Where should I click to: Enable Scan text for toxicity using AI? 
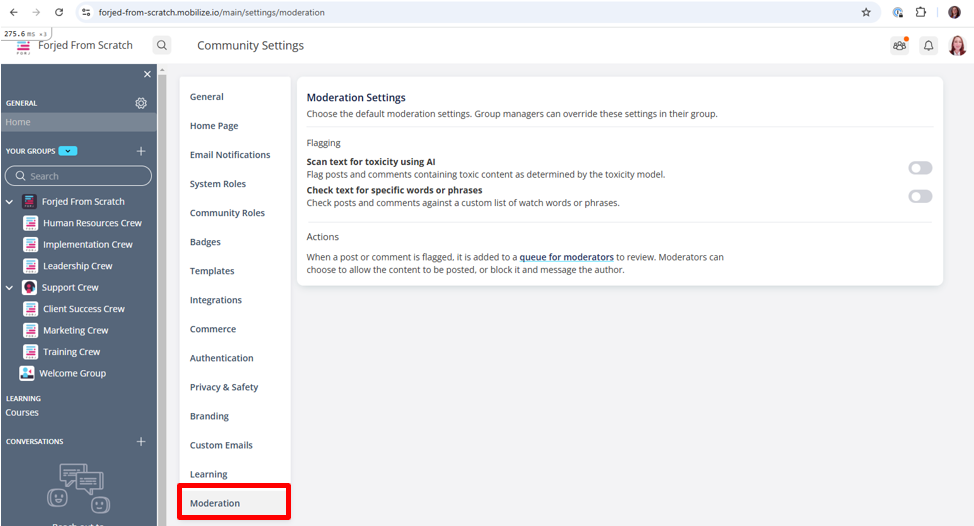[x=920, y=168]
